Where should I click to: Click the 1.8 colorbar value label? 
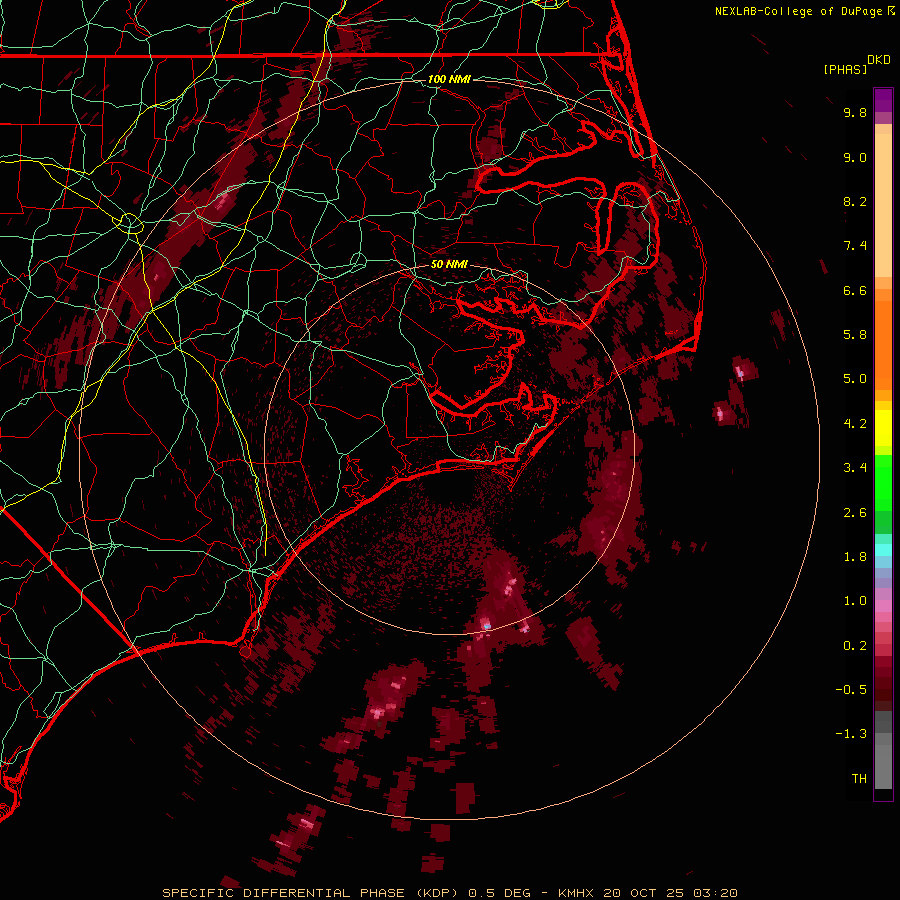click(x=855, y=557)
